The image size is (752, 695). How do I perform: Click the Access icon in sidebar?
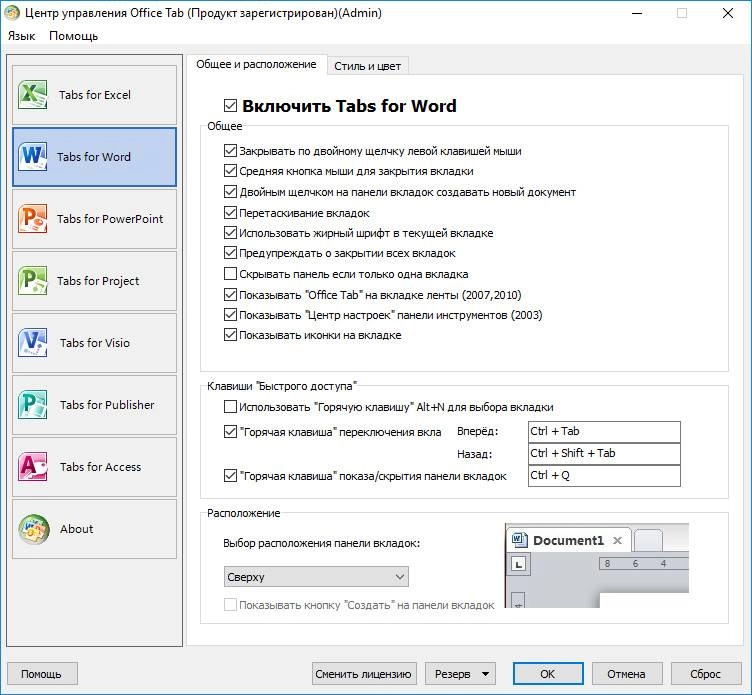tap(33, 466)
